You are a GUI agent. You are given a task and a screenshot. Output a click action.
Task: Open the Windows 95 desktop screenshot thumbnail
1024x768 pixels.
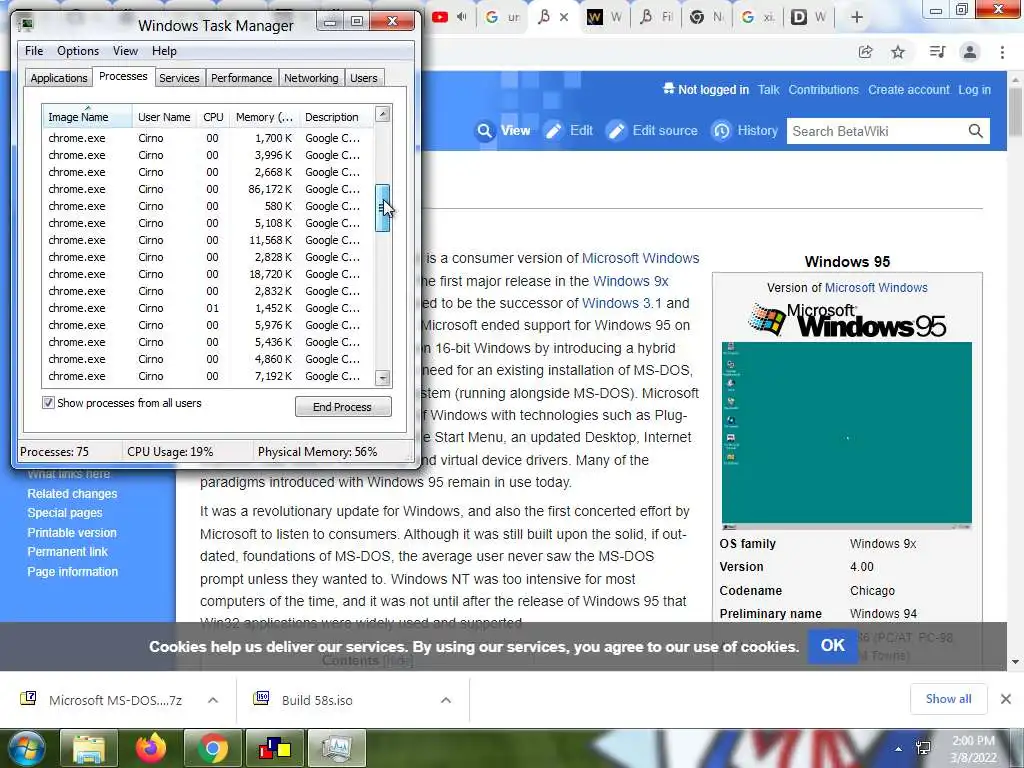(x=846, y=435)
